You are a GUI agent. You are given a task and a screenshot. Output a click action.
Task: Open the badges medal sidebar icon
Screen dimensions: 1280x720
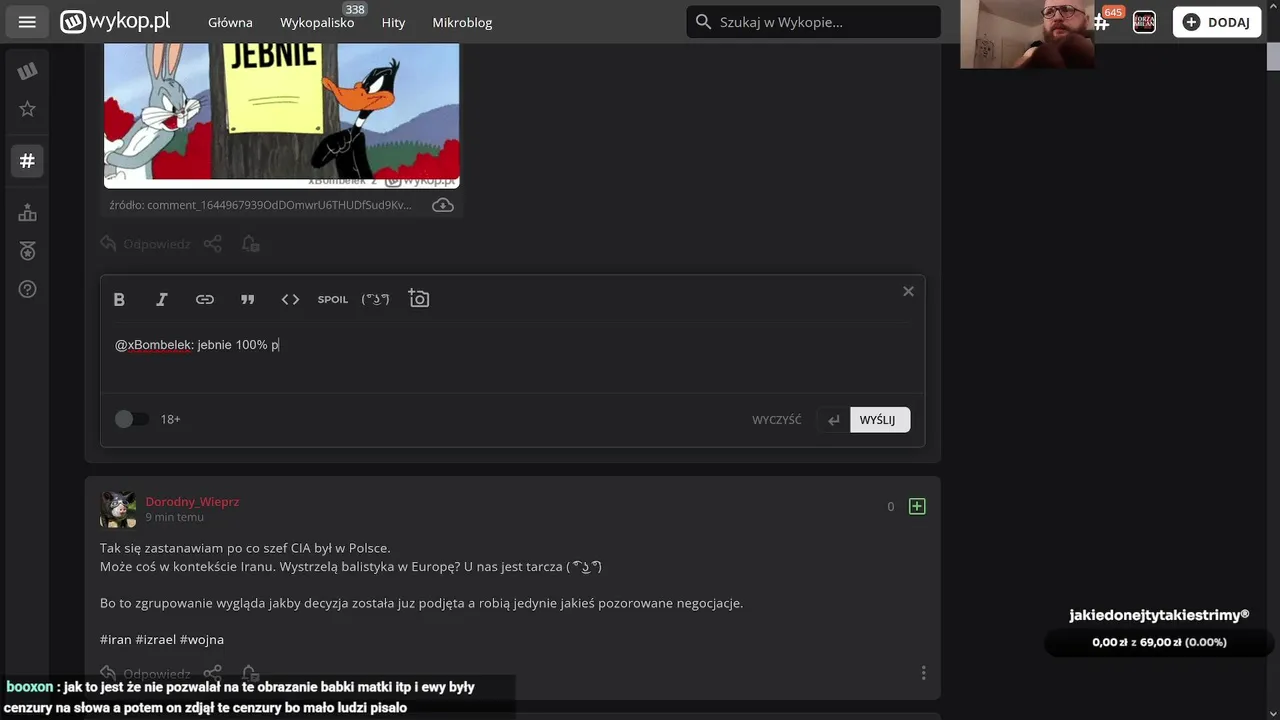(27, 250)
